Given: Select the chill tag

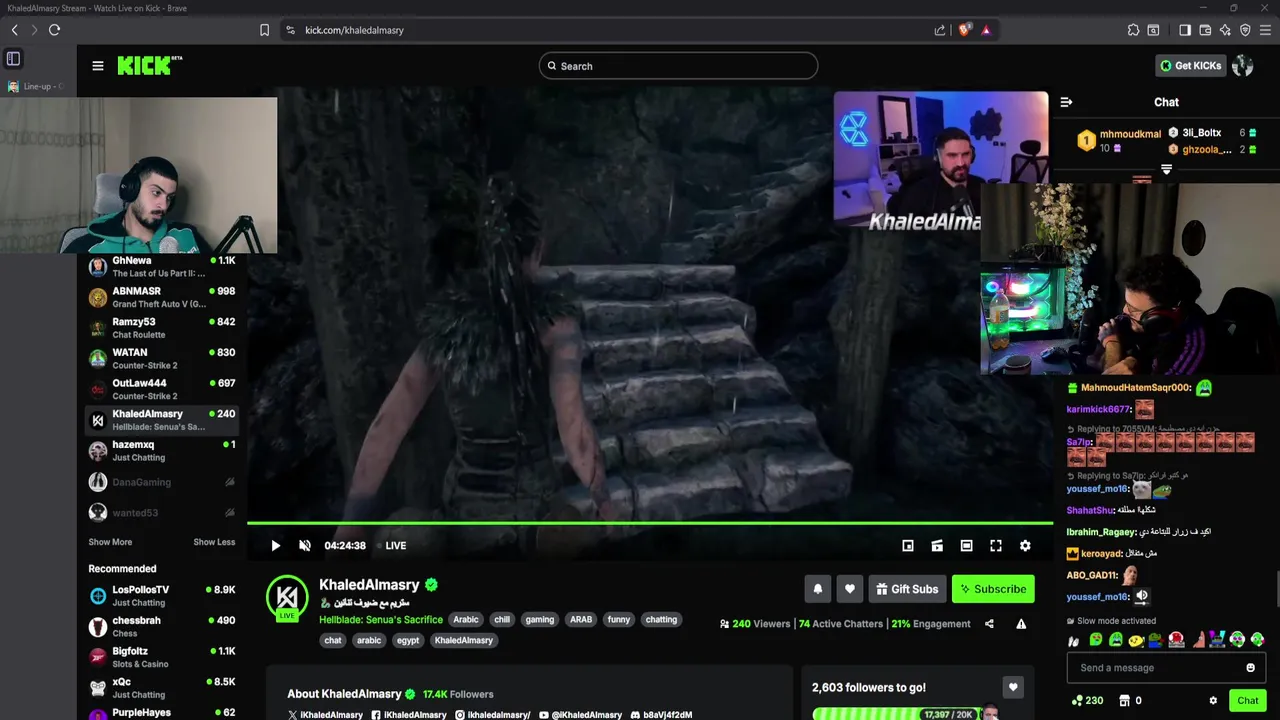Looking at the screenshot, I should tap(502, 620).
